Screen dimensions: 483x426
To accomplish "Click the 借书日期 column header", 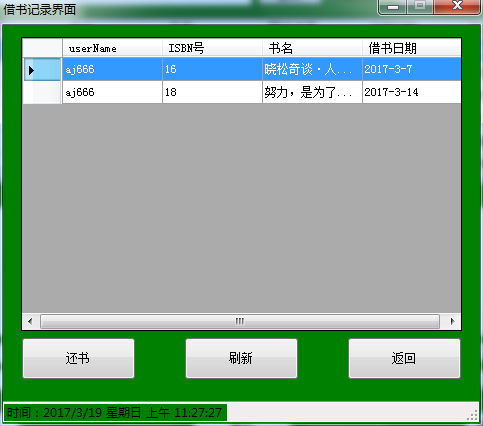I will [412, 48].
